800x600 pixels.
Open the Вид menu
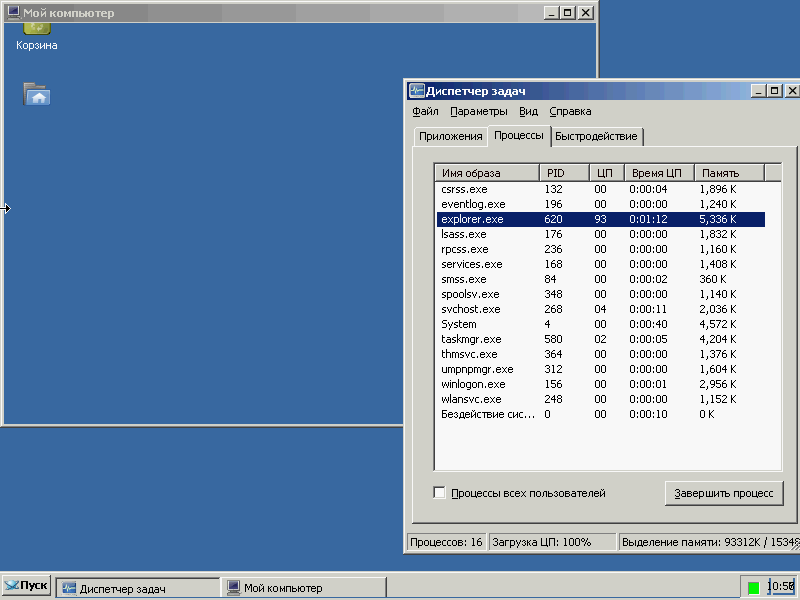(x=529, y=111)
